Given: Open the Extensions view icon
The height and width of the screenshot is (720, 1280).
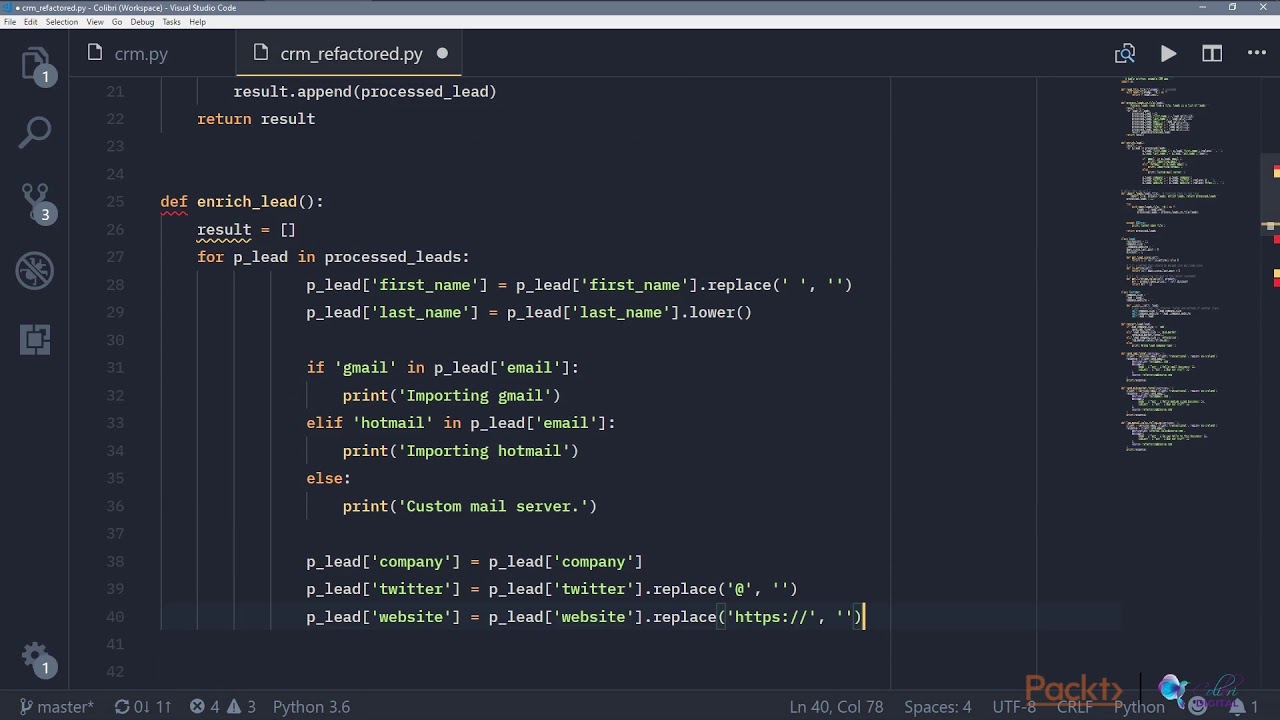Looking at the screenshot, I should pyautogui.click(x=35, y=340).
